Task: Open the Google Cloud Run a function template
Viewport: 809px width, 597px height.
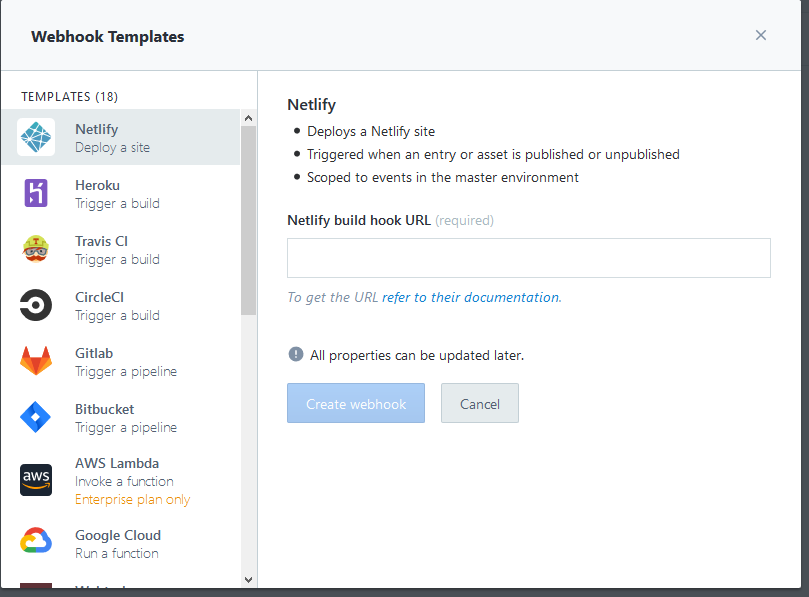Action: [x=121, y=543]
